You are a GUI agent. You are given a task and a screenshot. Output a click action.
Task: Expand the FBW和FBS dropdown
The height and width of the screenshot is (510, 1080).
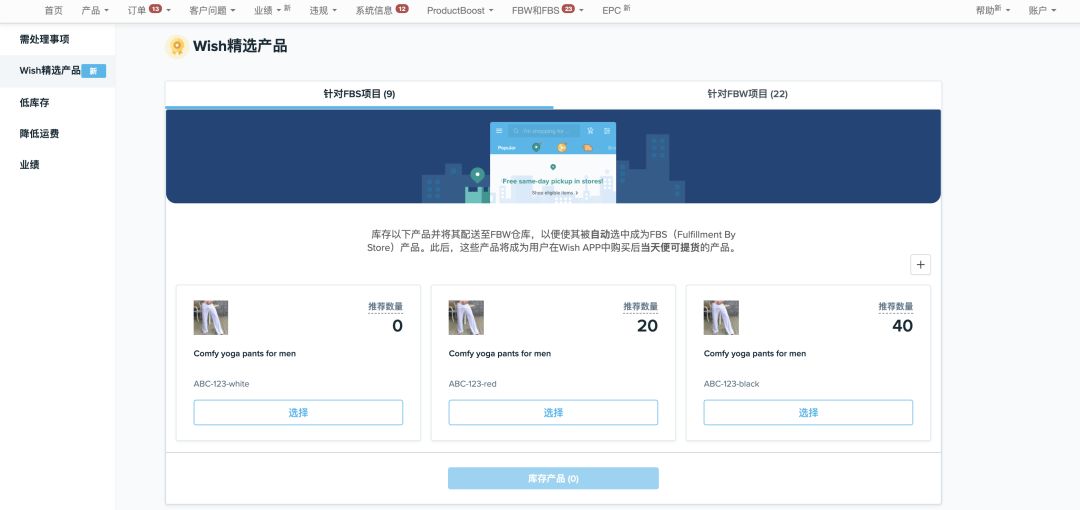[x=548, y=10]
